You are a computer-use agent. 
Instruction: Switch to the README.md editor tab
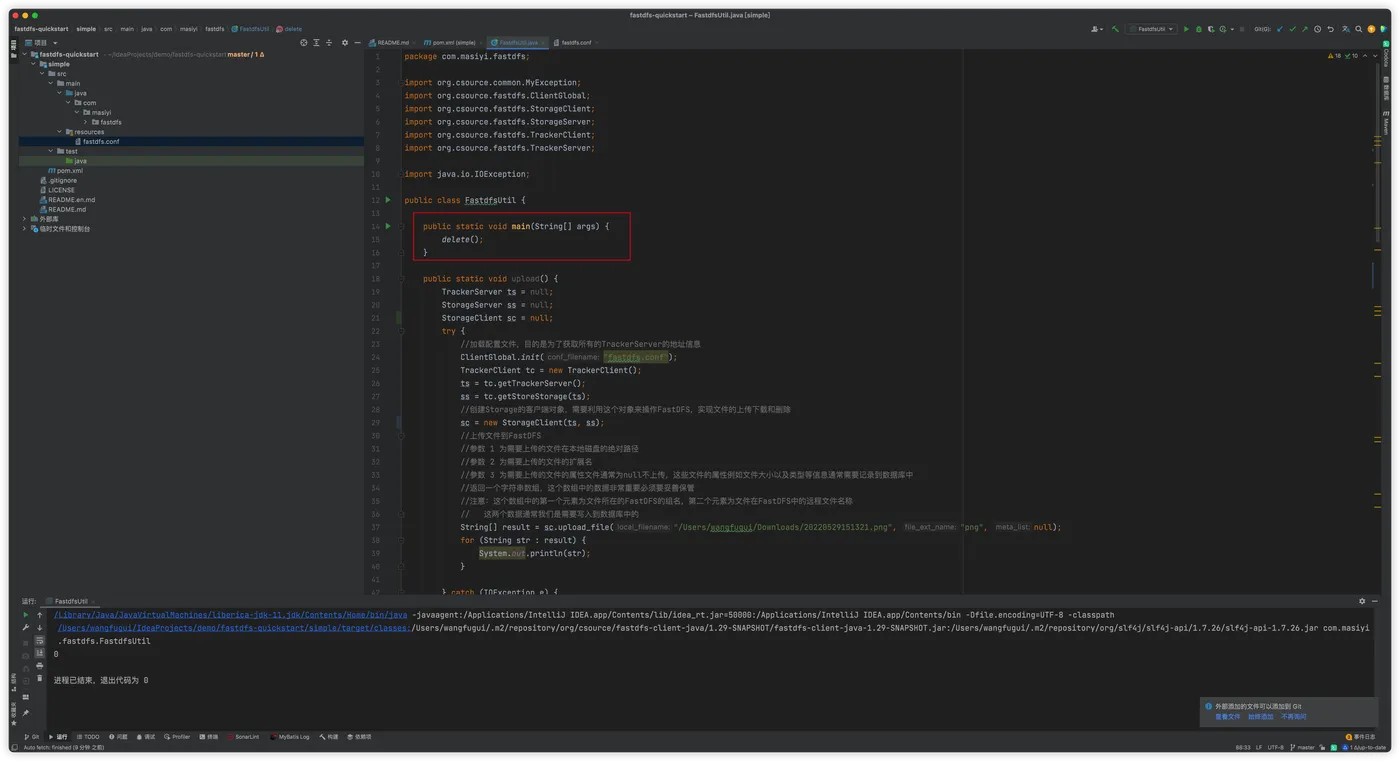pyautogui.click(x=390, y=43)
